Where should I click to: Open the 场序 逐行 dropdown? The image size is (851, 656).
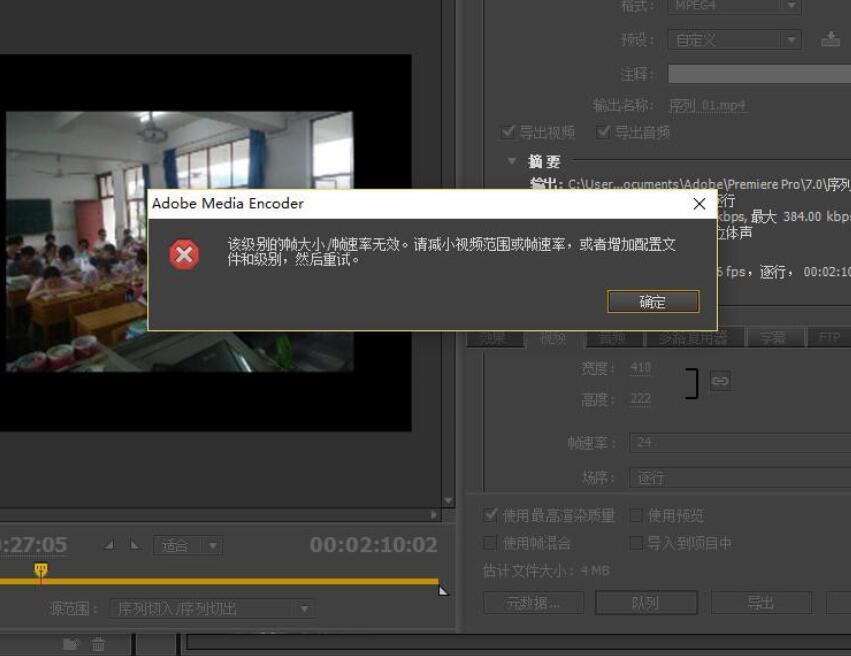(x=740, y=478)
